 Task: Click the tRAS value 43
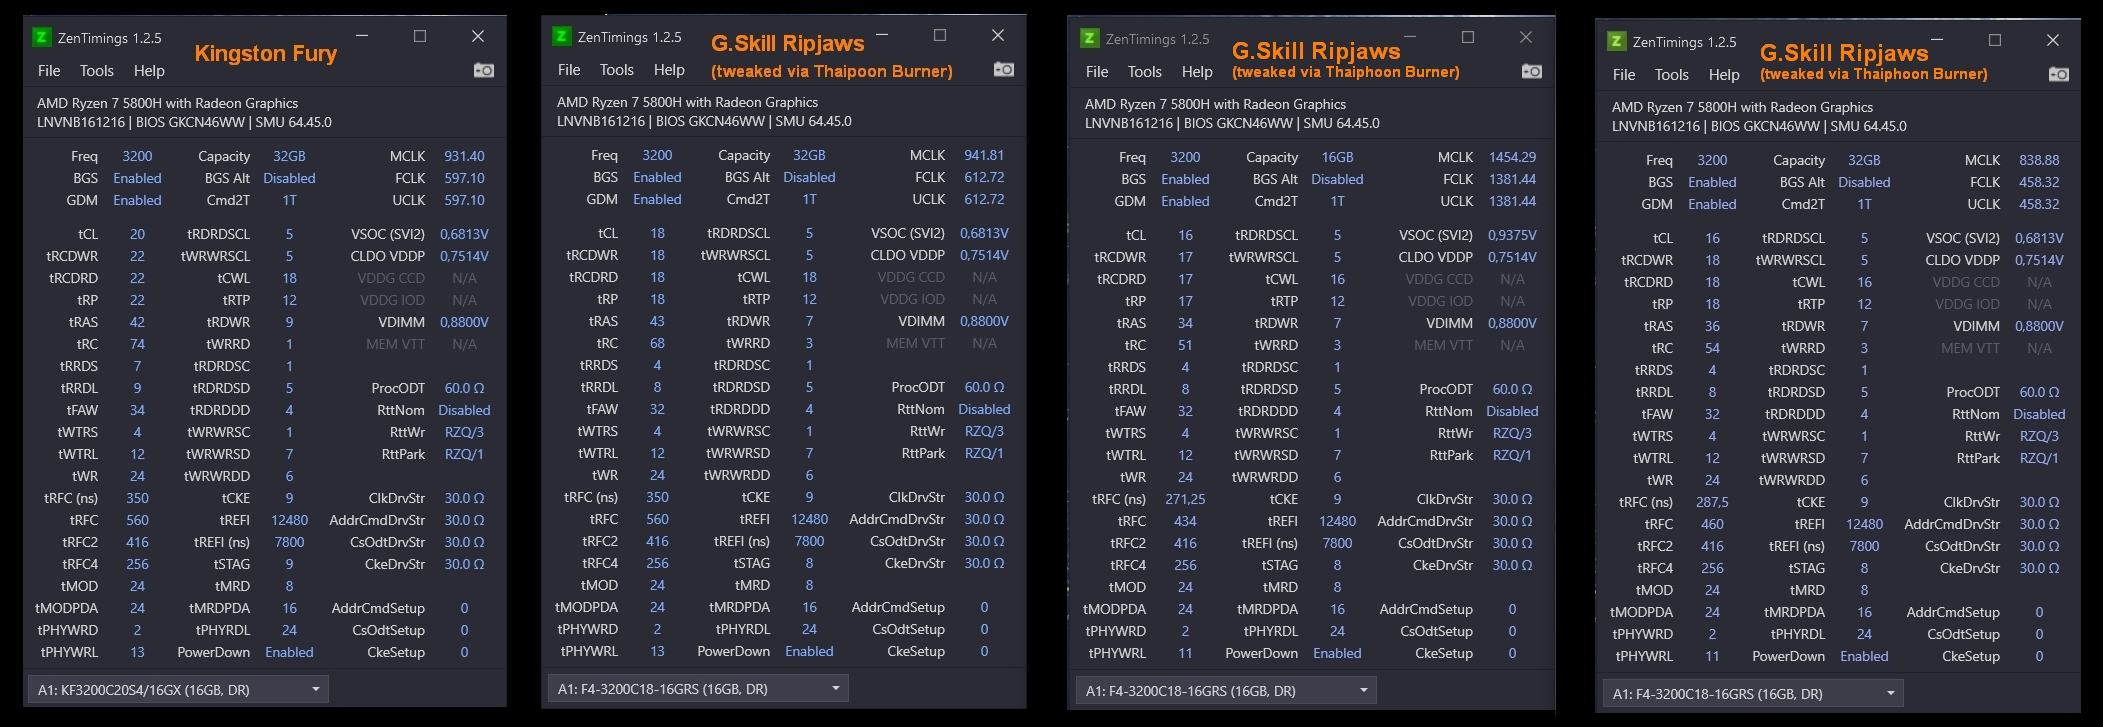pyautogui.click(x=657, y=321)
